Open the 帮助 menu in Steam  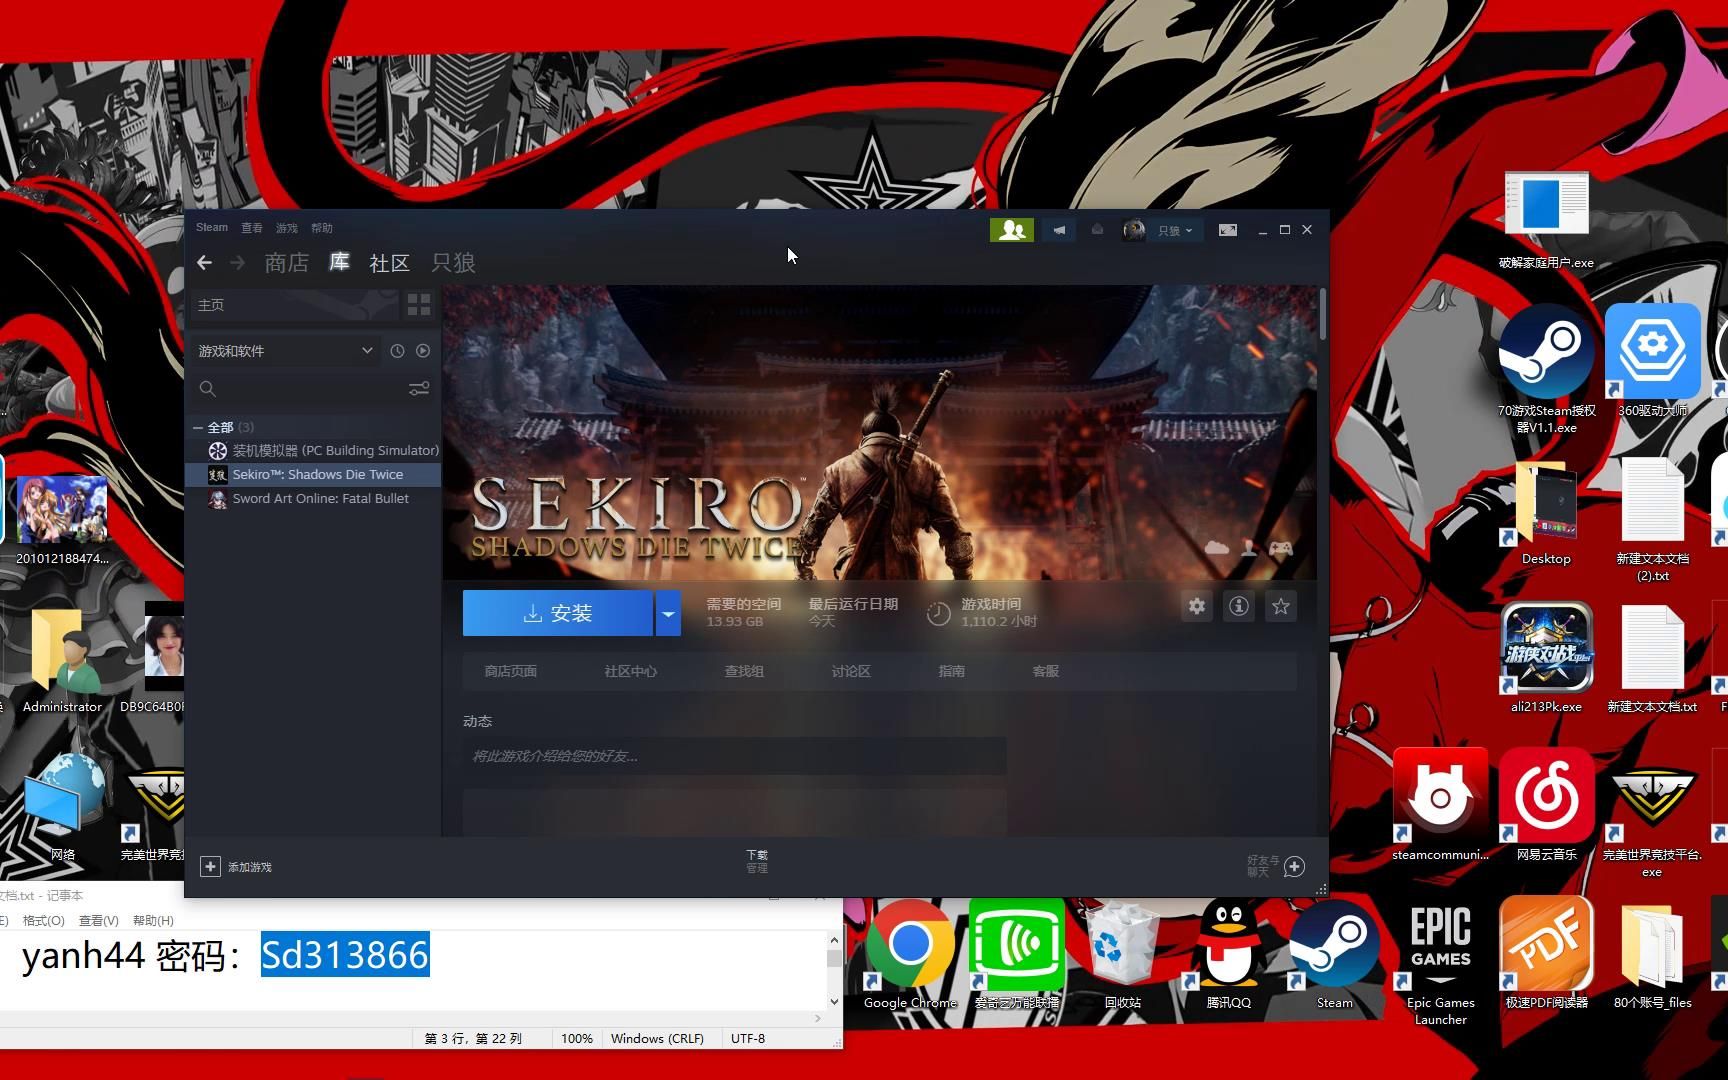pyautogui.click(x=322, y=228)
